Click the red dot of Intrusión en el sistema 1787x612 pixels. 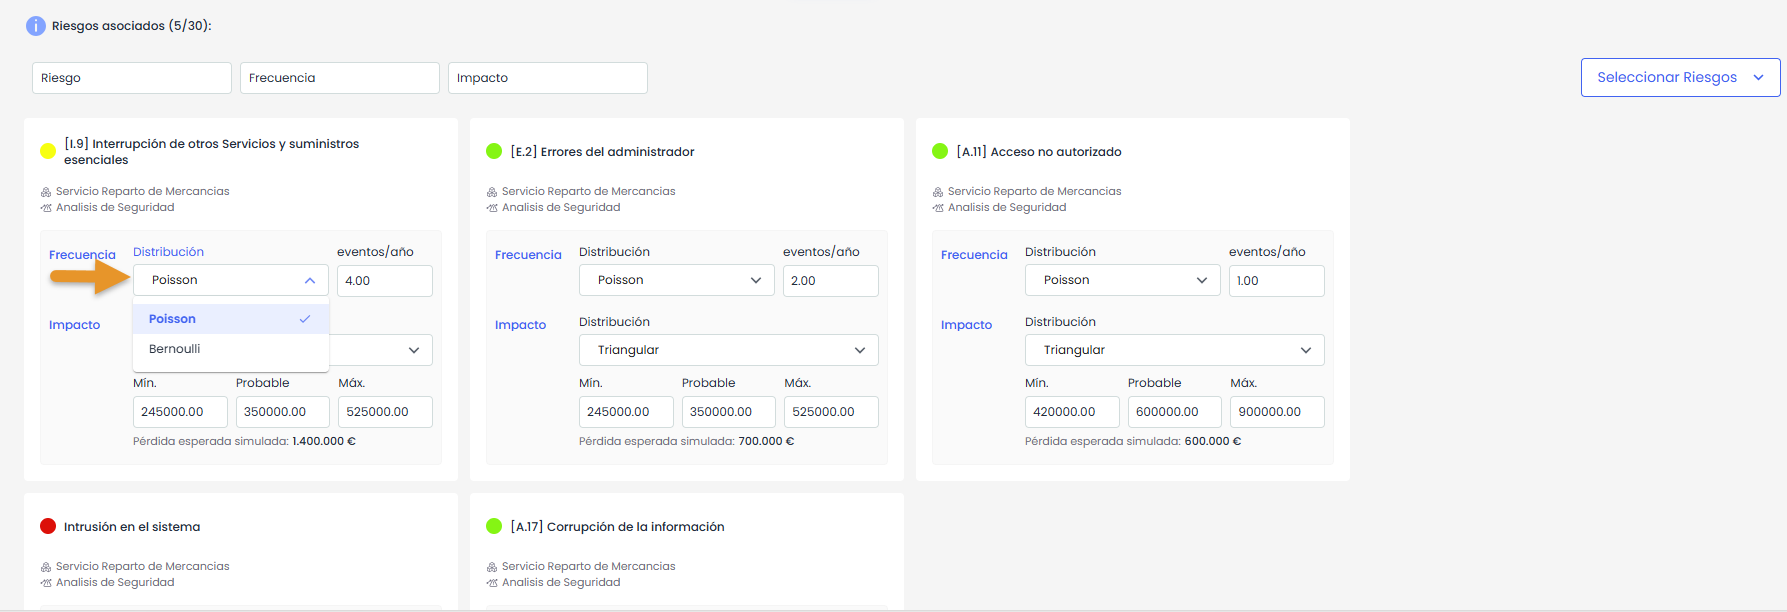(48, 526)
